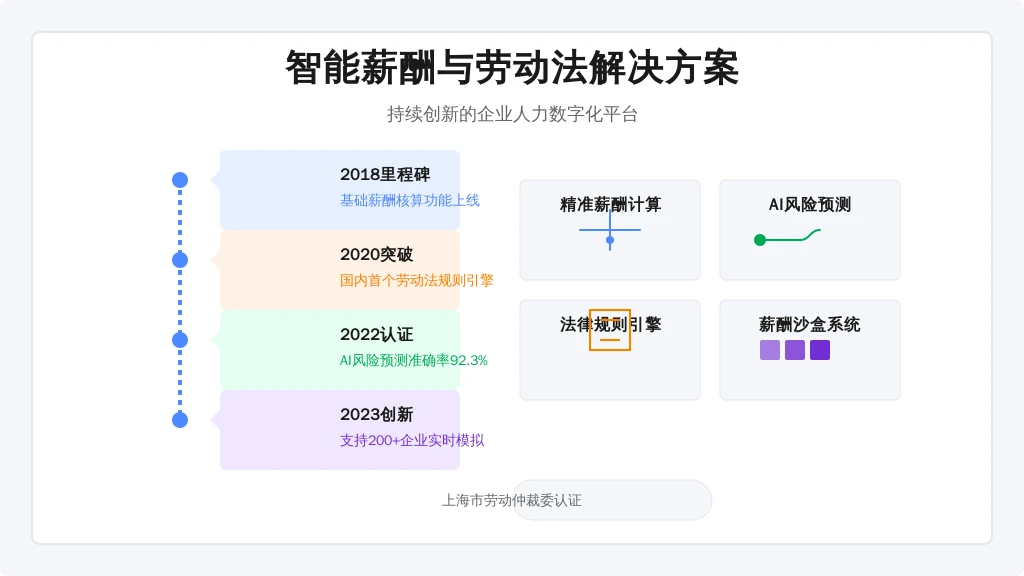
Task: Select the darkest purple sandbox square
Action: 820,350
